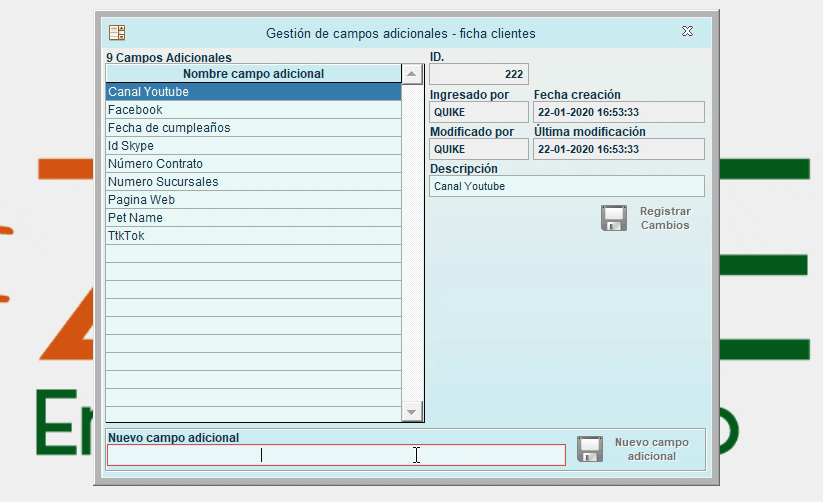Click the Registrar Cambios button label
823x502 pixels.
[x=665, y=218]
